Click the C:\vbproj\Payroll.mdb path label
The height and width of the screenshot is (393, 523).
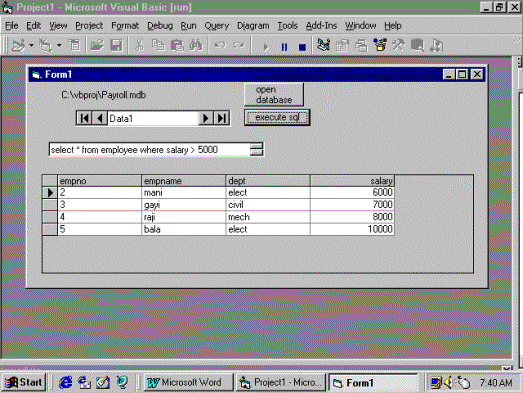pyautogui.click(x=103, y=95)
